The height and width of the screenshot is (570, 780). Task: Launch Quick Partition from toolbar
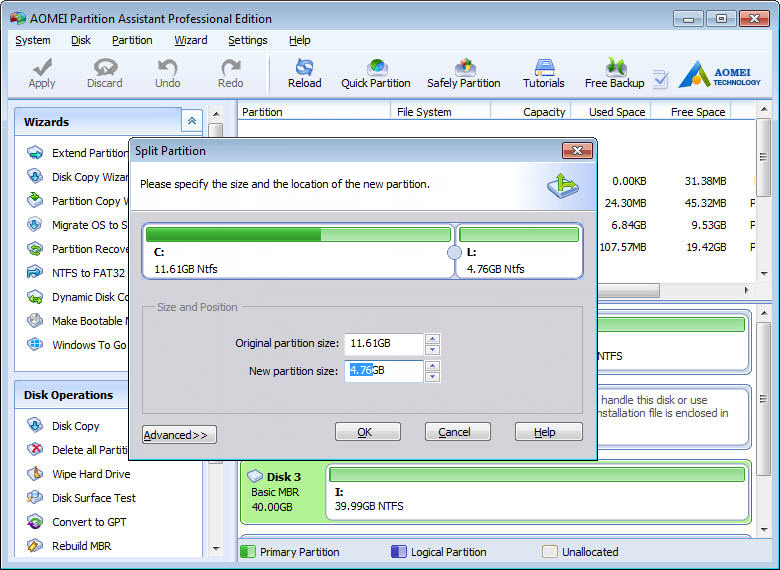click(x=376, y=74)
